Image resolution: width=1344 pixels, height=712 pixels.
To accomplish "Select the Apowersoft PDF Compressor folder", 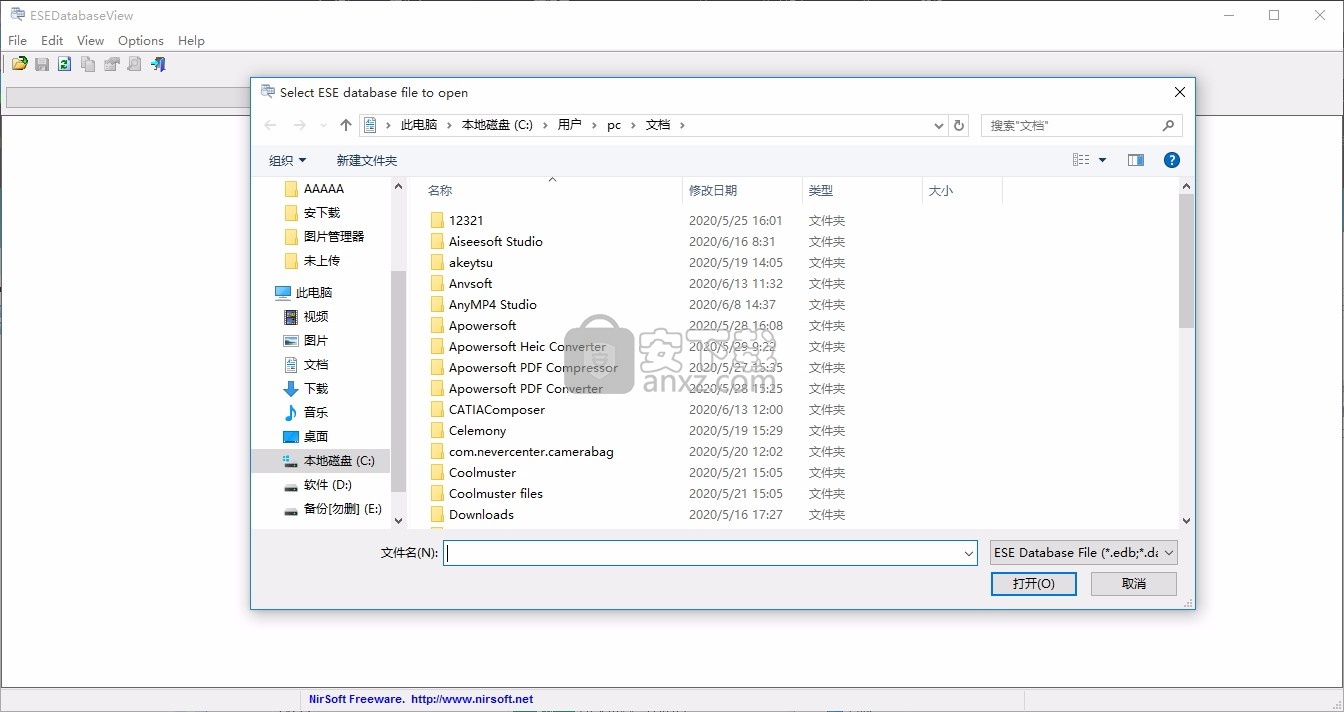I will [533, 367].
